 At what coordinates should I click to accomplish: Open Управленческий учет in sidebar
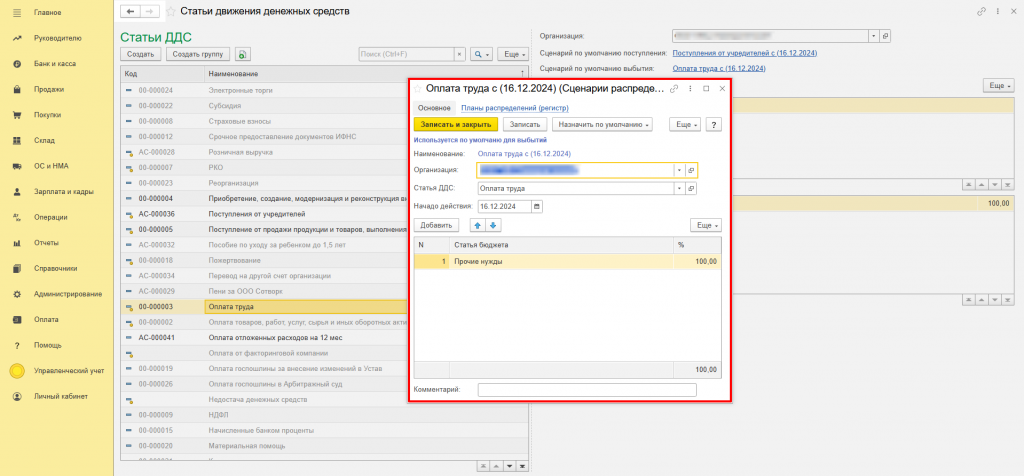pyautogui.click(x=69, y=371)
